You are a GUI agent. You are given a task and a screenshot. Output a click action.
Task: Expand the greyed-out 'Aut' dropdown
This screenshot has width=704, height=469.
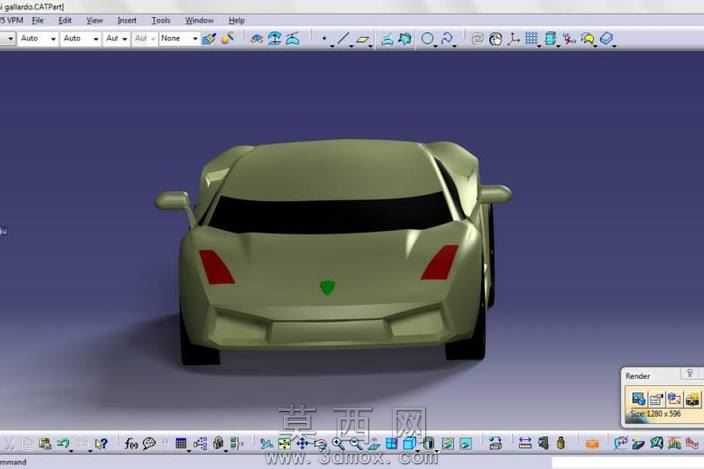click(145, 39)
